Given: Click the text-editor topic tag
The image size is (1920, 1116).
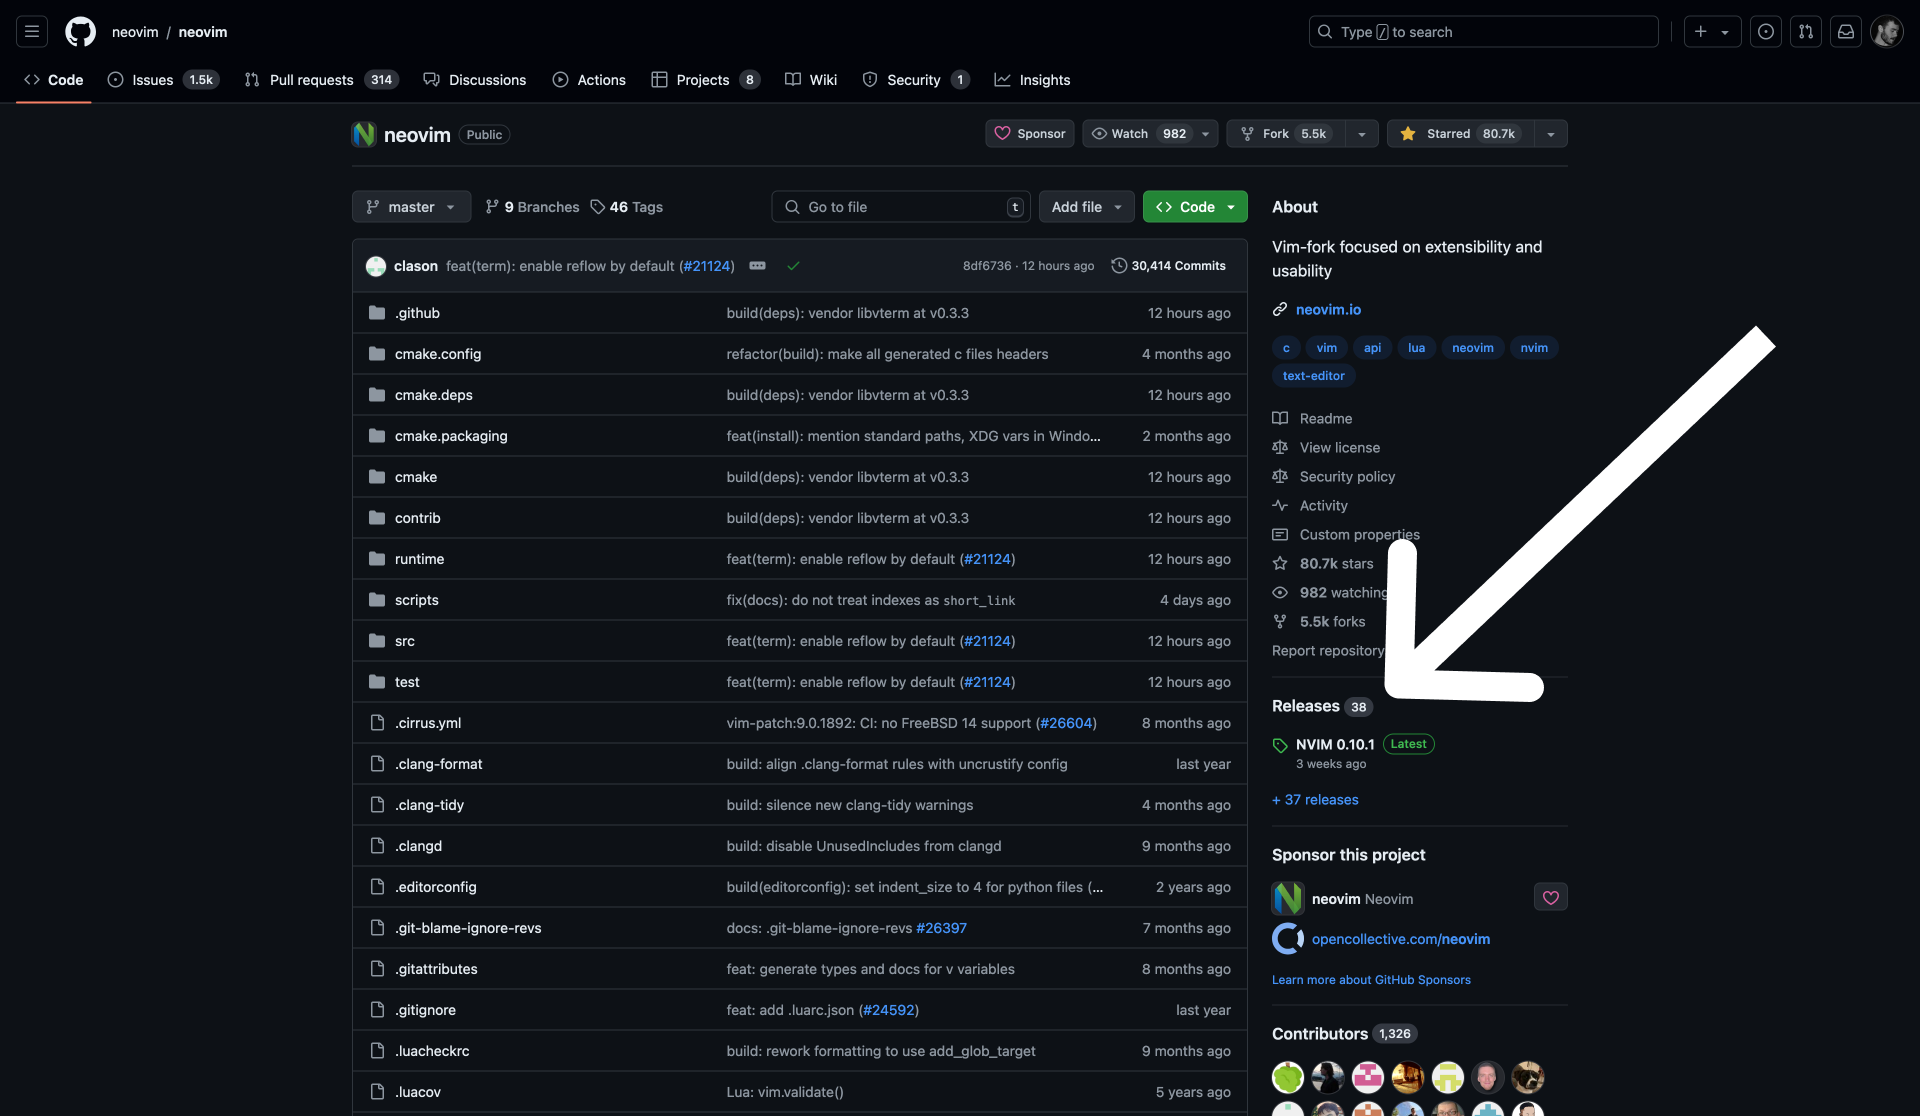Looking at the screenshot, I should (x=1313, y=376).
